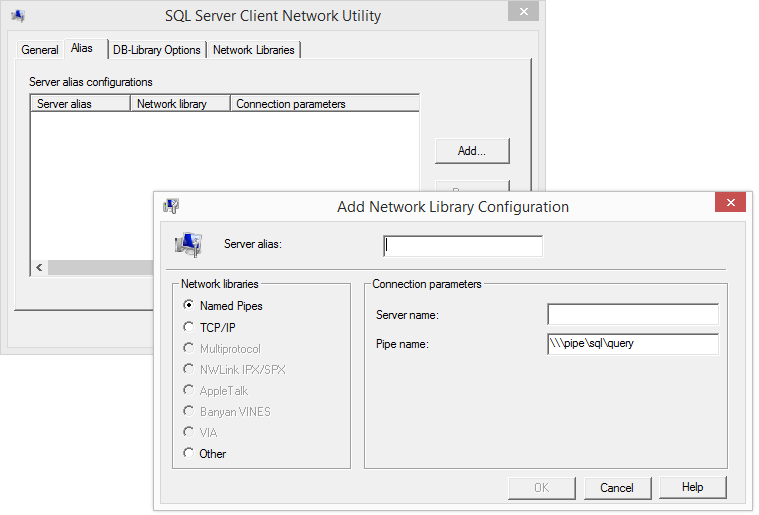759x515 pixels.
Task: Click the 'Server name:' label
Action: [x=407, y=315]
